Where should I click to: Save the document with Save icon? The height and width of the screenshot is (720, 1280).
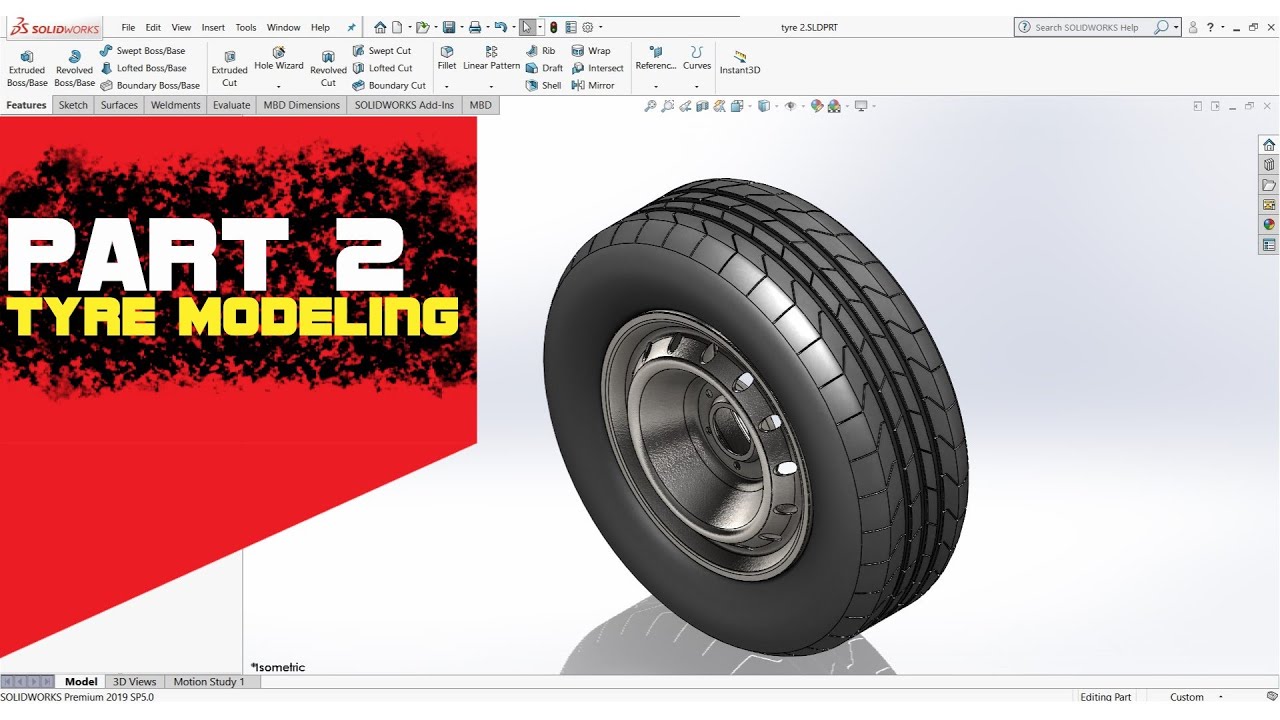[449, 27]
